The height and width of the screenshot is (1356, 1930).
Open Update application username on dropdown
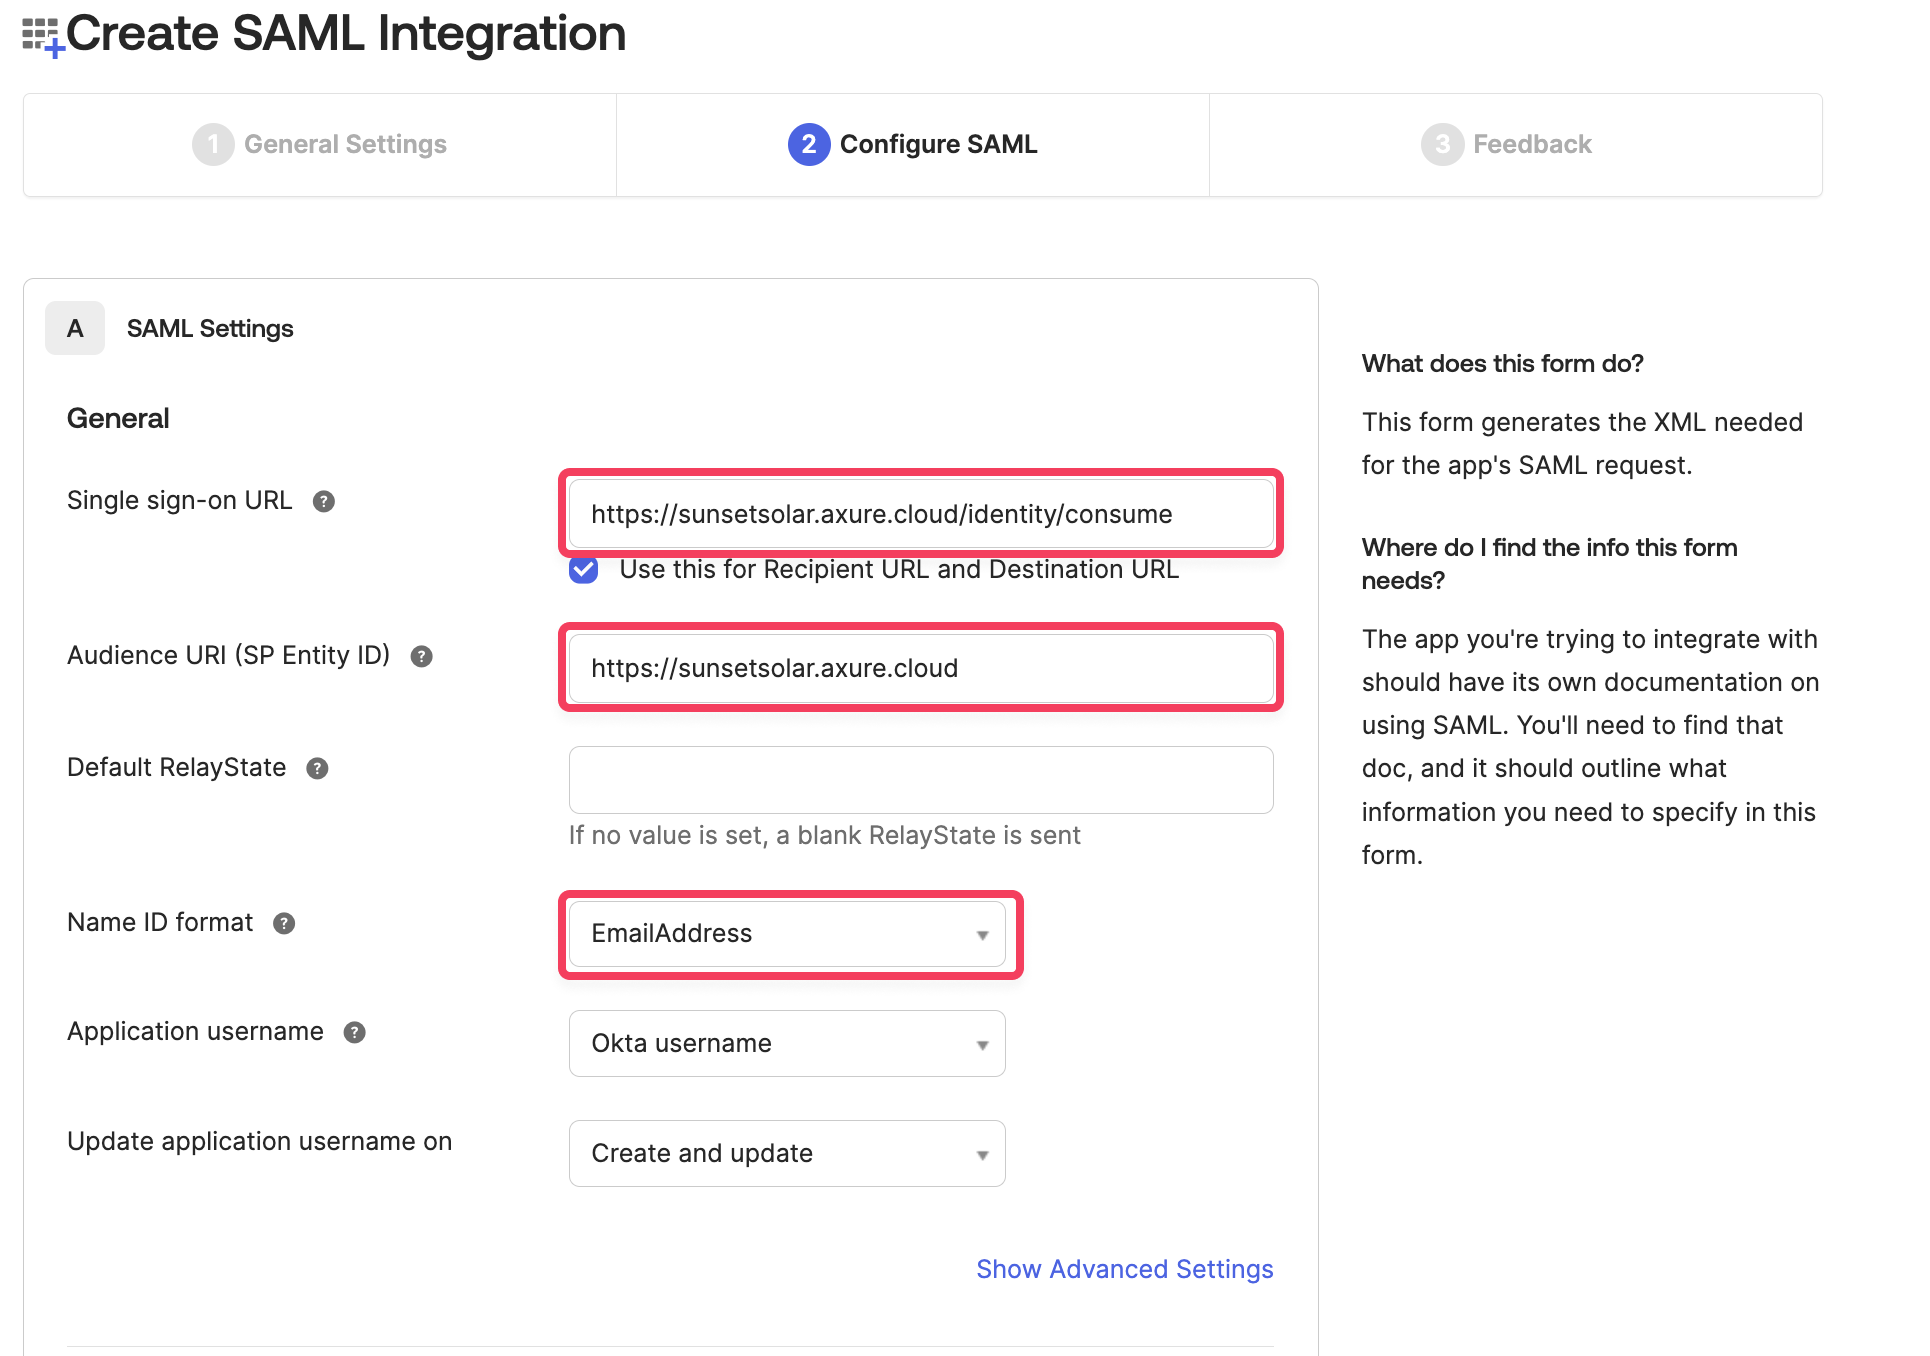click(x=787, y=1154)
